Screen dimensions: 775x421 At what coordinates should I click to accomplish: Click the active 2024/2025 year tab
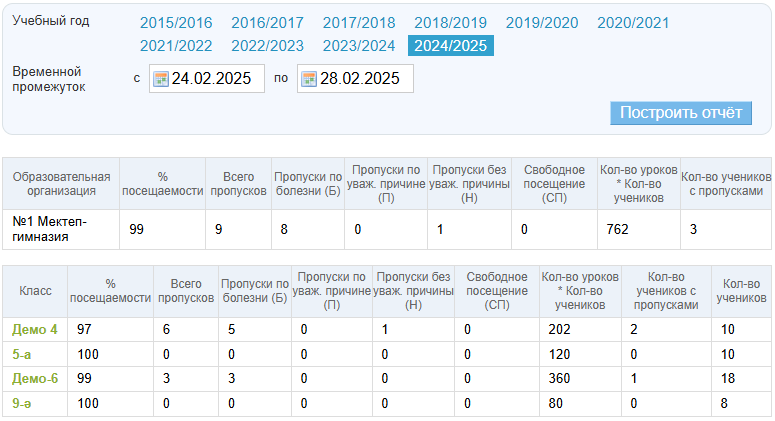coord(450,45)
